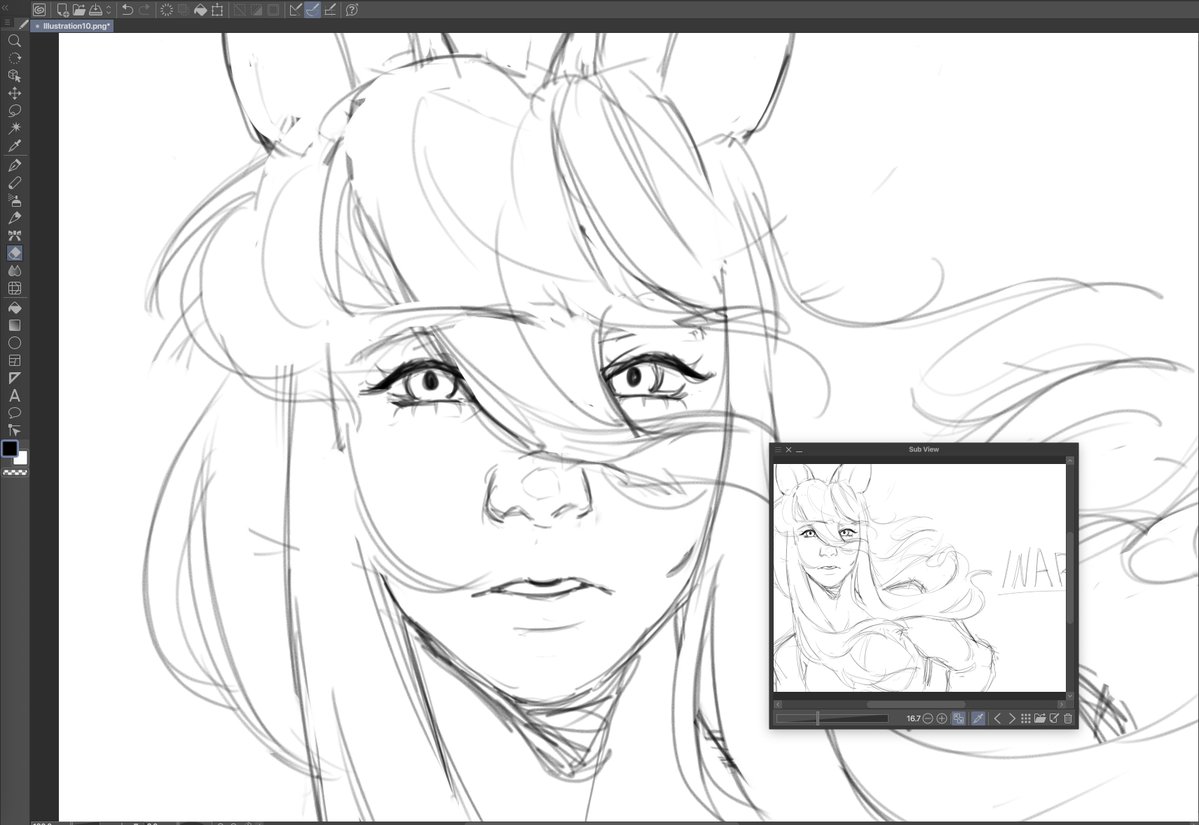
Task: Show previous image in Sub View
Action: [997, 719]
